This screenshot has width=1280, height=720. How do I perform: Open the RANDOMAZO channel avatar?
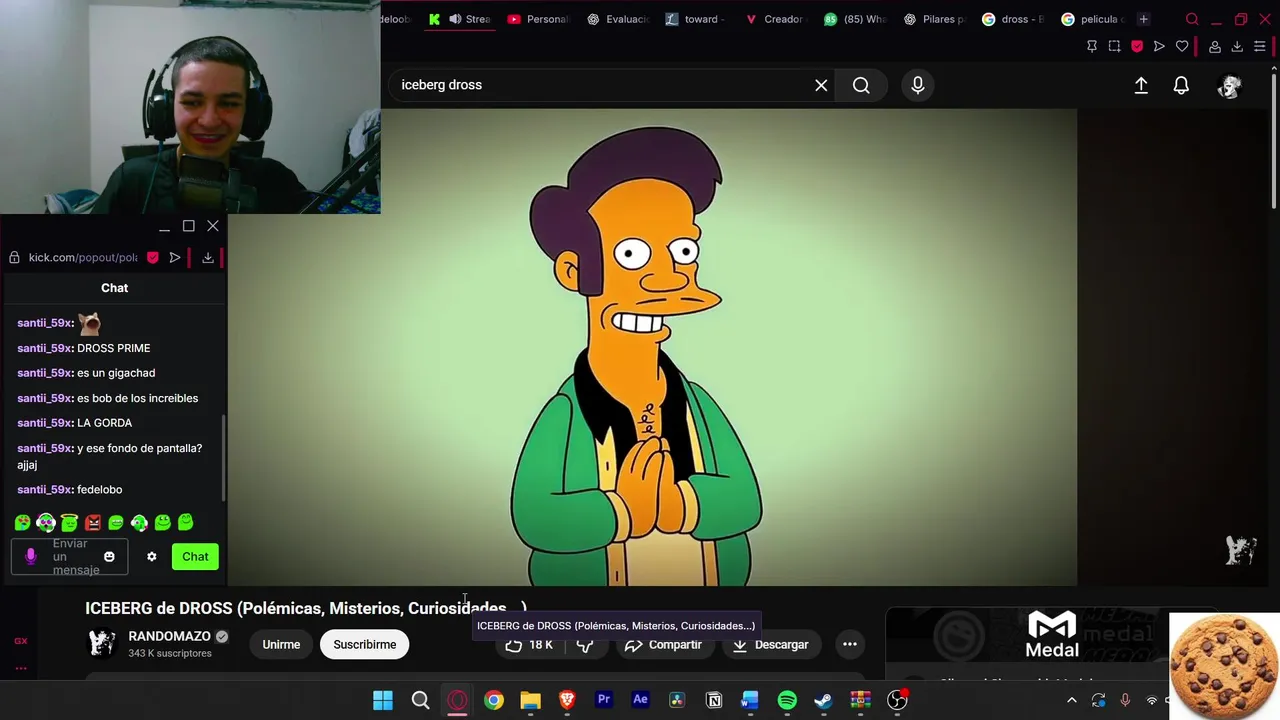click(102, 643)
